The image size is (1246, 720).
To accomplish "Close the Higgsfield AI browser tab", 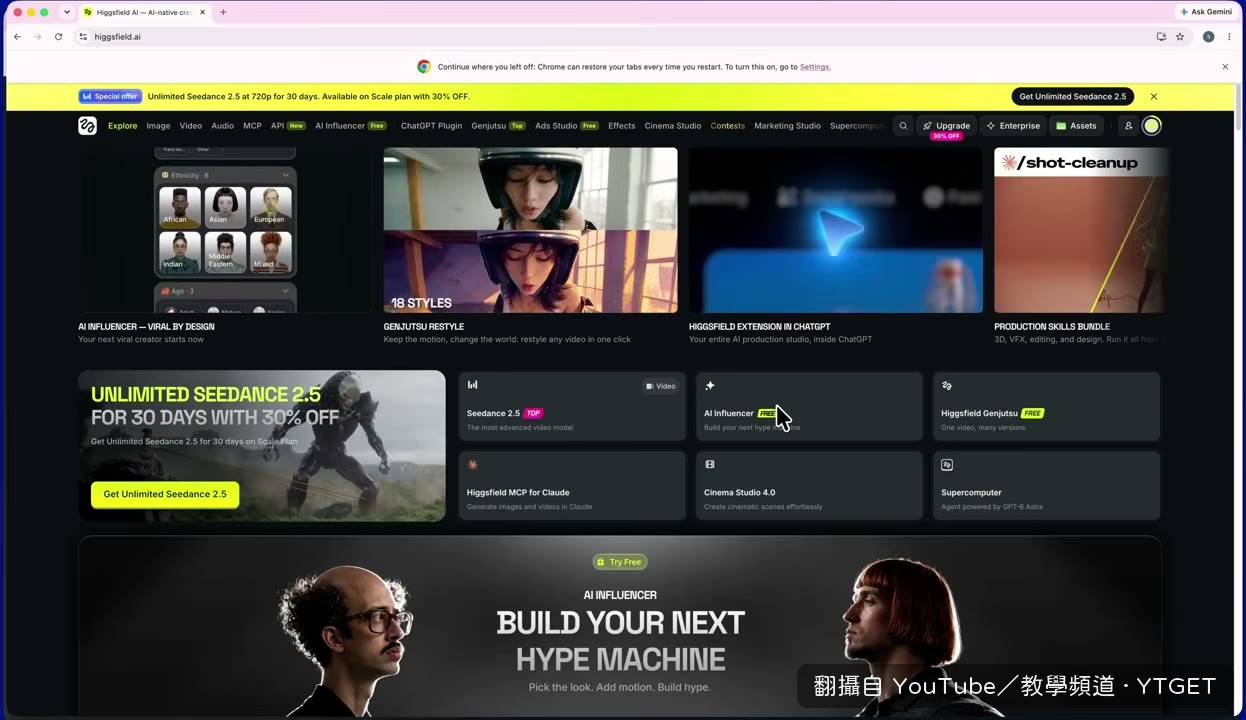I will 200,12.
